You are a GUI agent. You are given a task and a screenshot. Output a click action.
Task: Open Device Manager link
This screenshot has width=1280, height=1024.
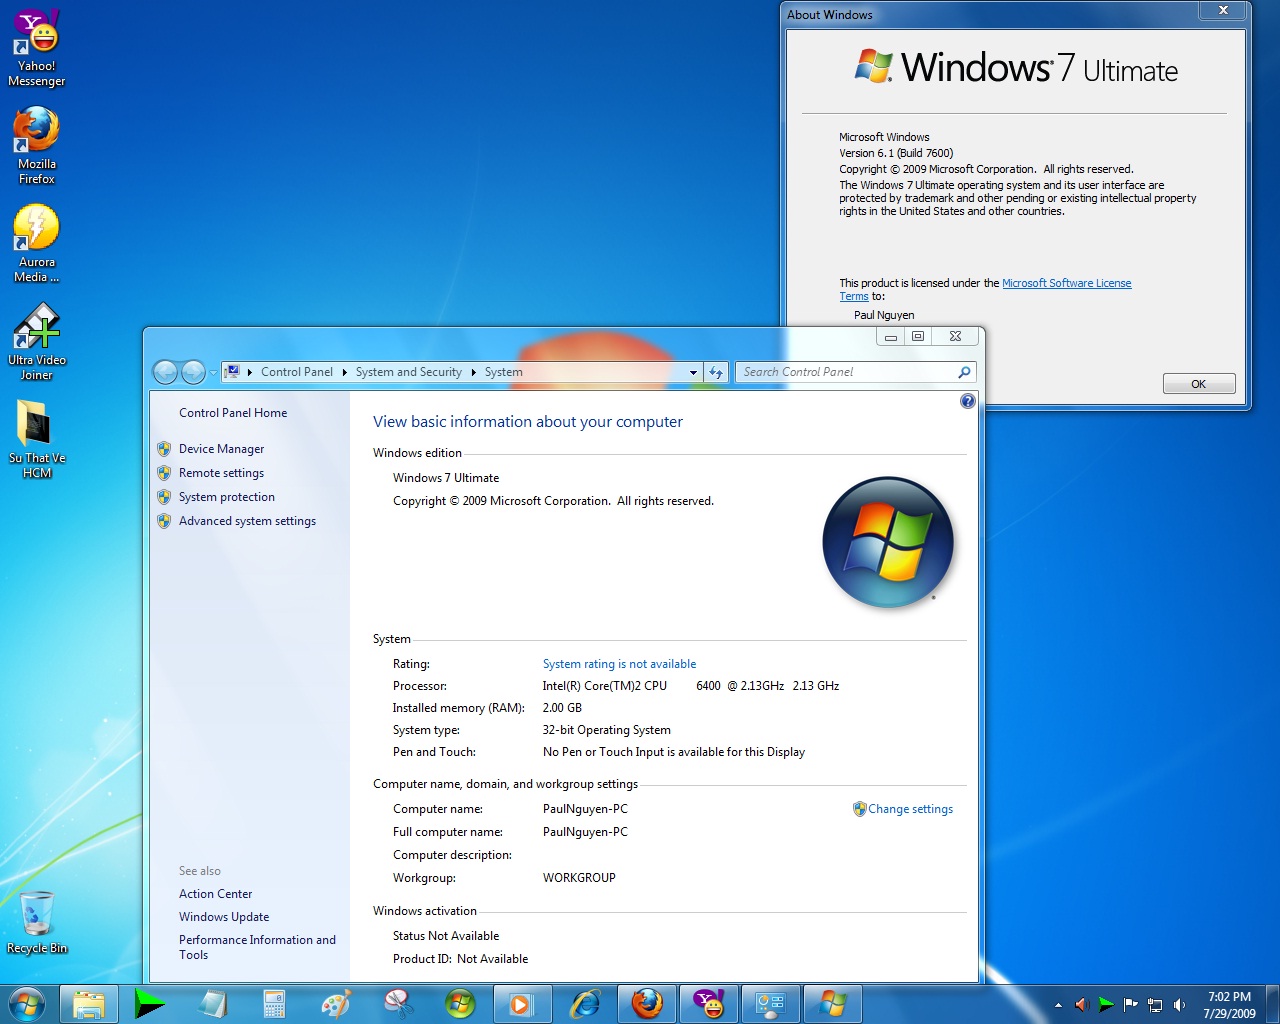pyautogui.click(x=221, y=449)
